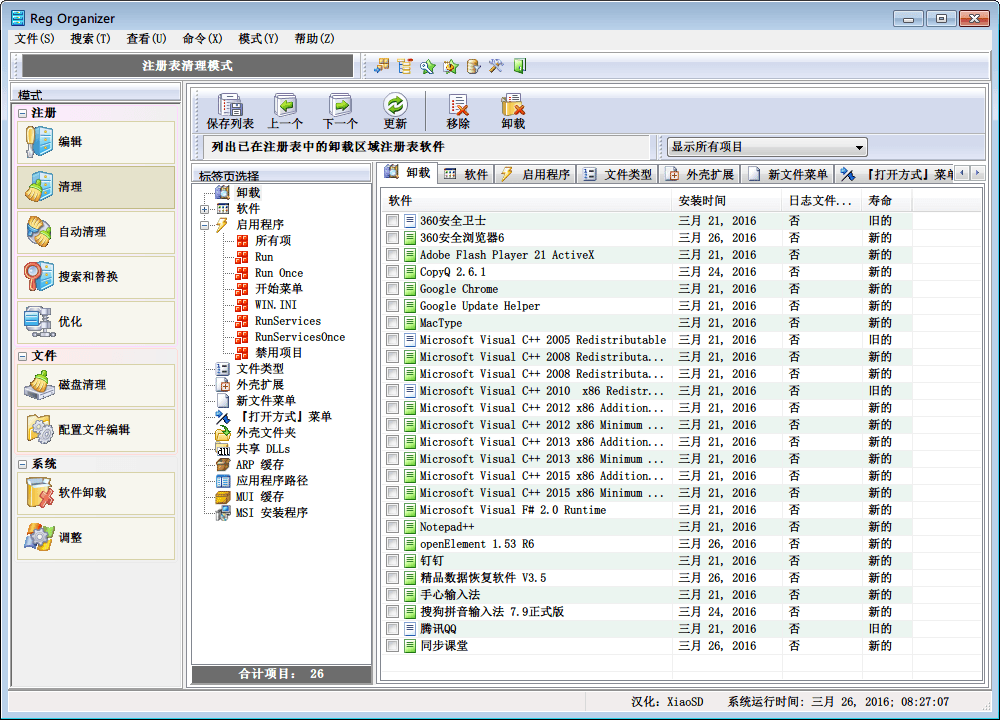Check the 同步课堂 checkbox
Screen dimensions: 1000x720
point(392,646)
